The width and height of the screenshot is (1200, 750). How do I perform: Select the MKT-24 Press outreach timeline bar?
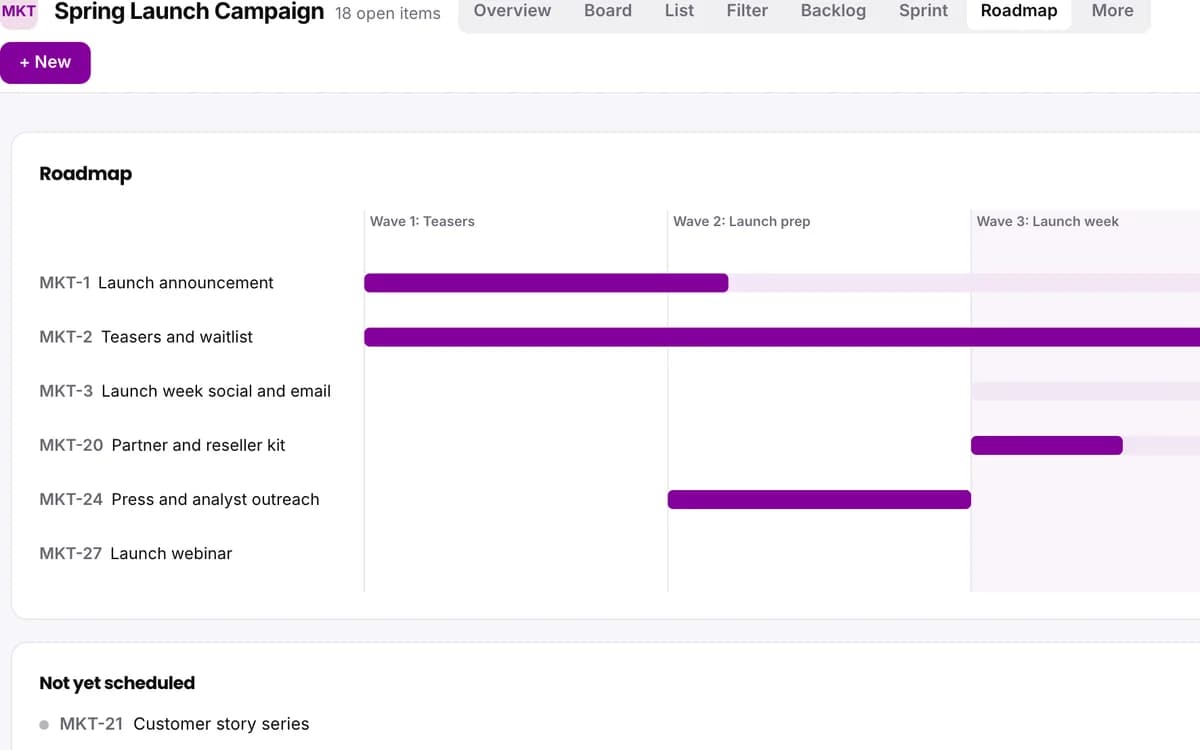coord(819,499)
